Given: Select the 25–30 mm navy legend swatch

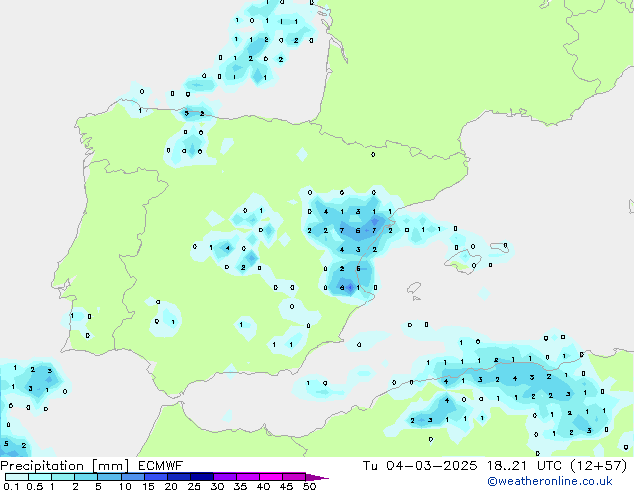Looking at the screenshot, I should 202,477.
